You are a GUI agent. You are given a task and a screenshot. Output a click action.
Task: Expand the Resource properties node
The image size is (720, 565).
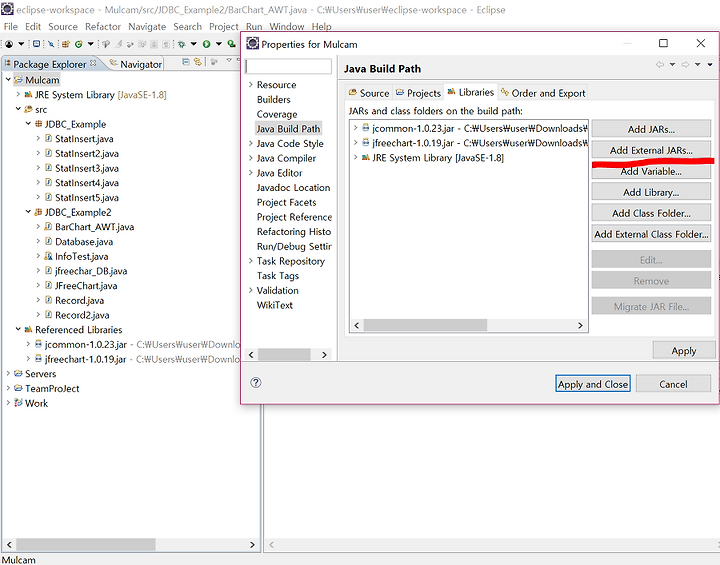(x=251, y=85)
